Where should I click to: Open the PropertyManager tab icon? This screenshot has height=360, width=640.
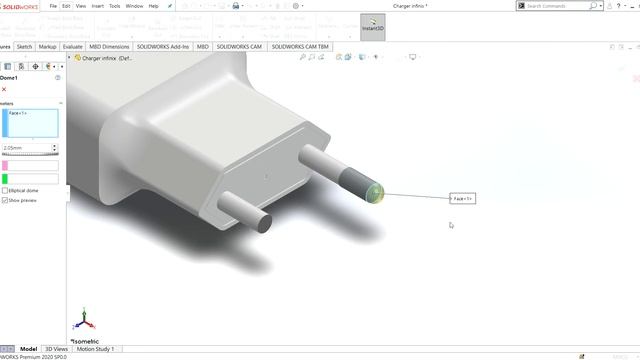tap(8, 66)
